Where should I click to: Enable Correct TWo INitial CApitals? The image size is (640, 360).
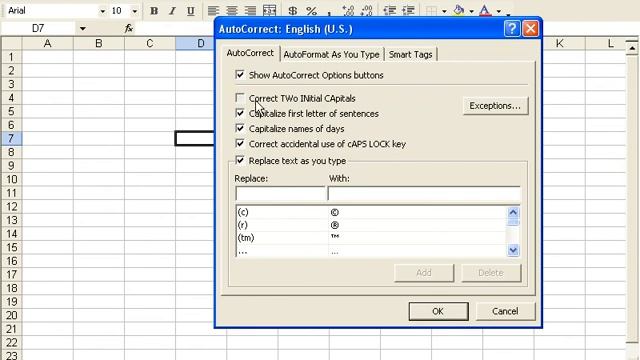(x=240, y=98)
